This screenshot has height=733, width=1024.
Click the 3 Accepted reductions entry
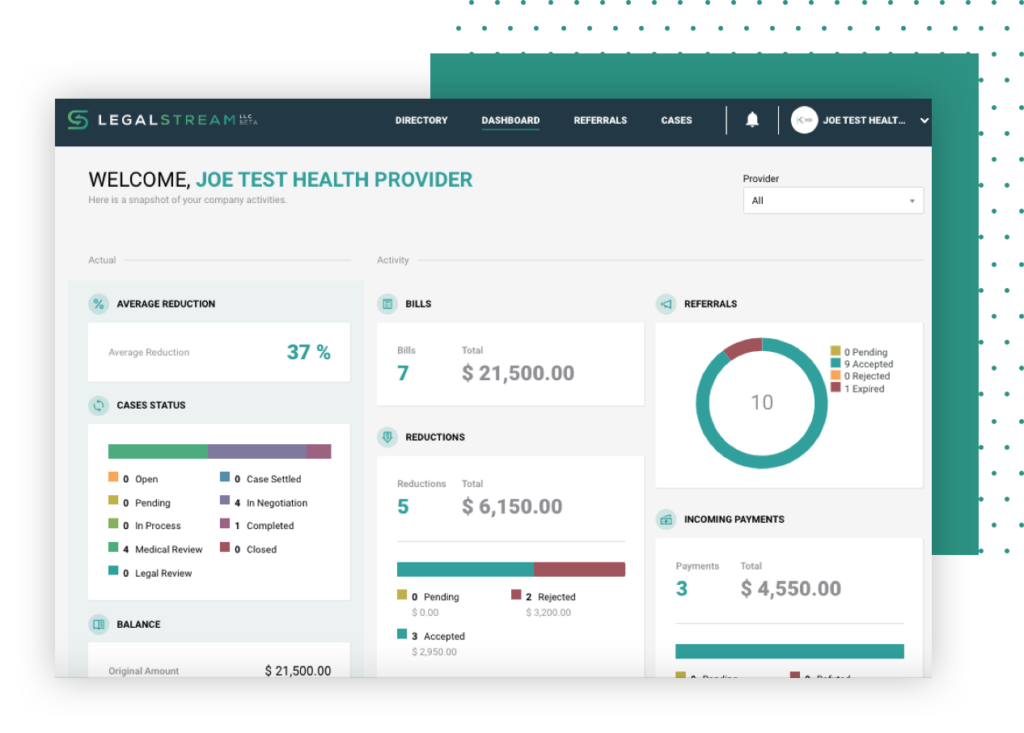pos(431,636)
